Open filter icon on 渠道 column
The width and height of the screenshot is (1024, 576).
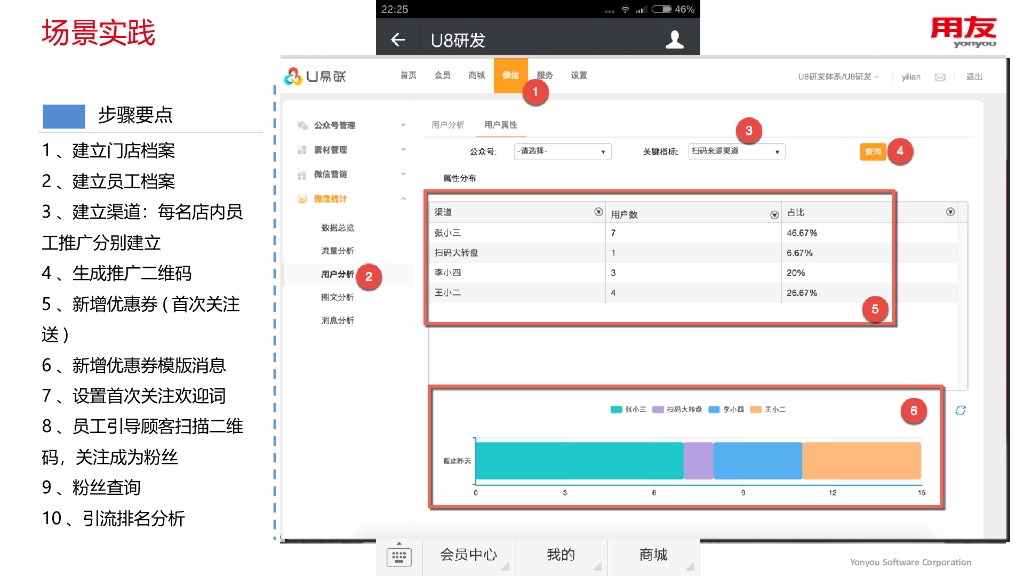pos(598,212)
